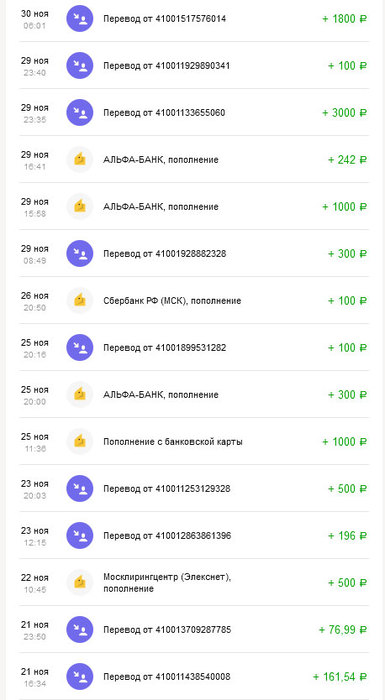Open the transfer from 41001133655060
The width and height of the screenshot is (385, 700).
pyautogui.click(x=194, y=112)
